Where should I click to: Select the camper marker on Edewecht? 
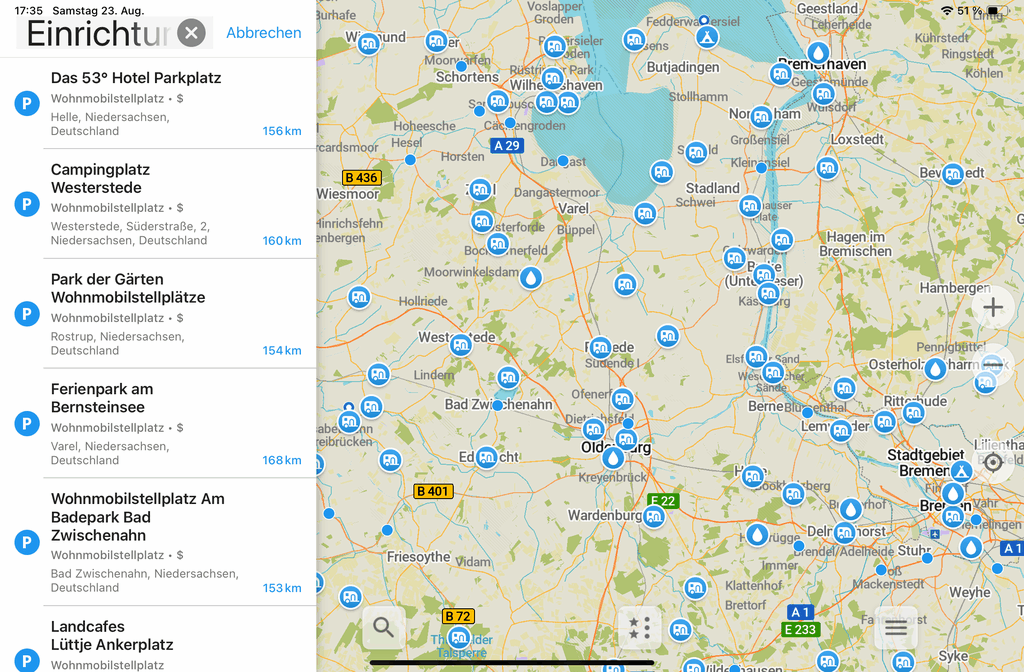(x=487, y=458)
